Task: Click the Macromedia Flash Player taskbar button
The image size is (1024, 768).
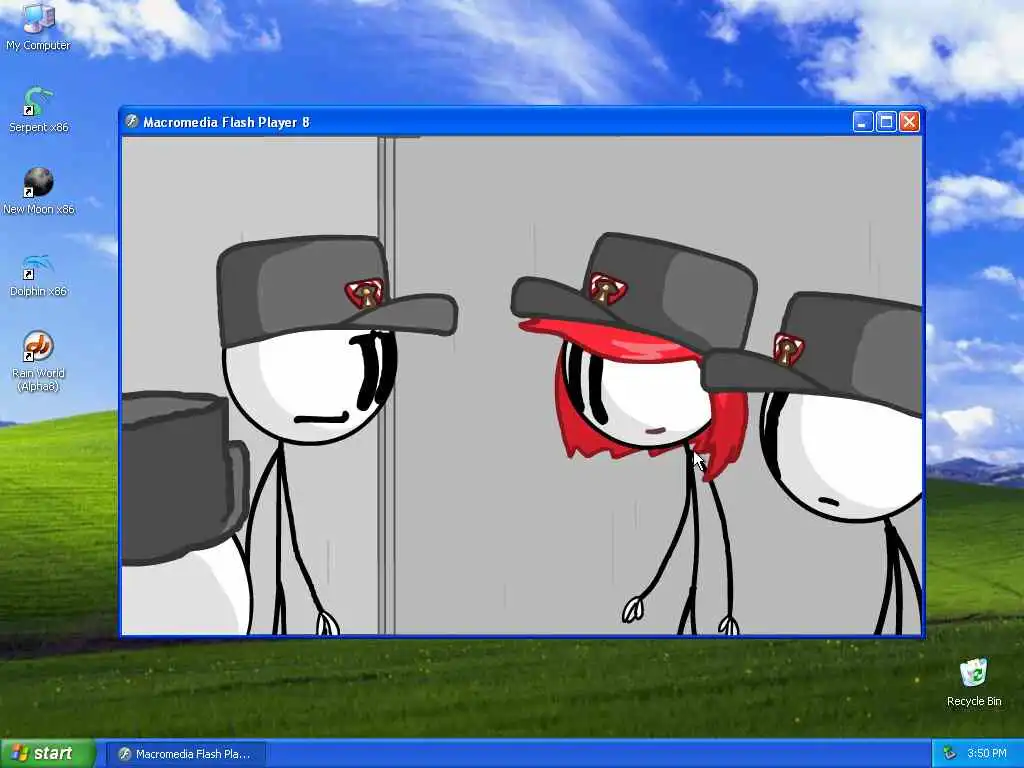Action: coord(185,754)
